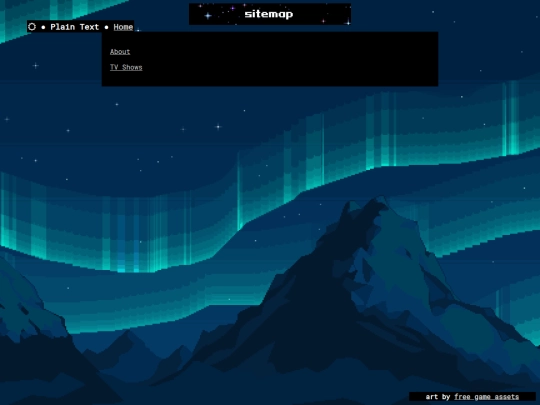The height and width of the screenshot is (405, 540).
Task: Open the TV Shows page link
Action: coord(126,67)
